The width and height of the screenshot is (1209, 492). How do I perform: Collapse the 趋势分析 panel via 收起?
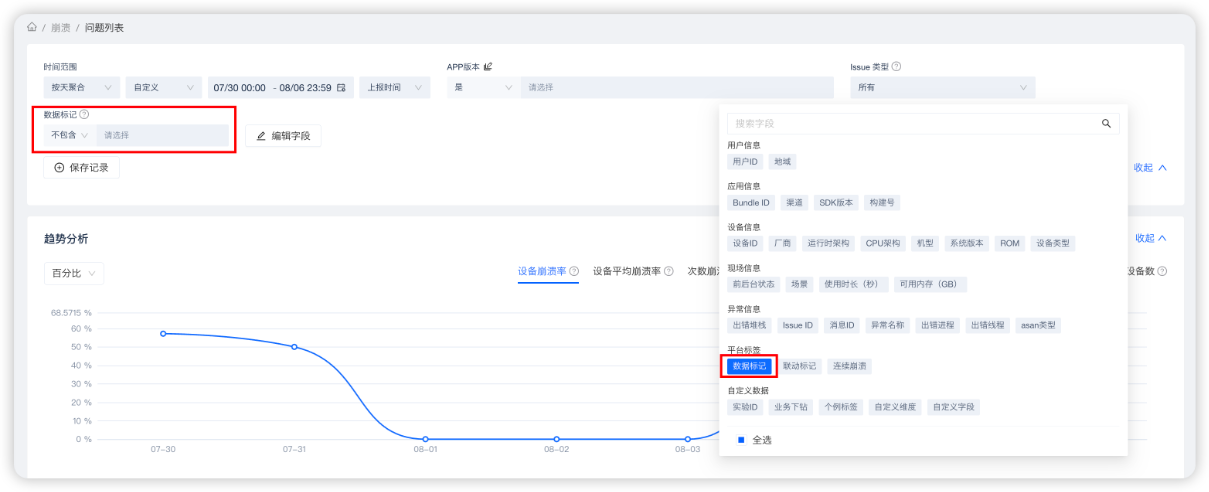point(1150,238)
